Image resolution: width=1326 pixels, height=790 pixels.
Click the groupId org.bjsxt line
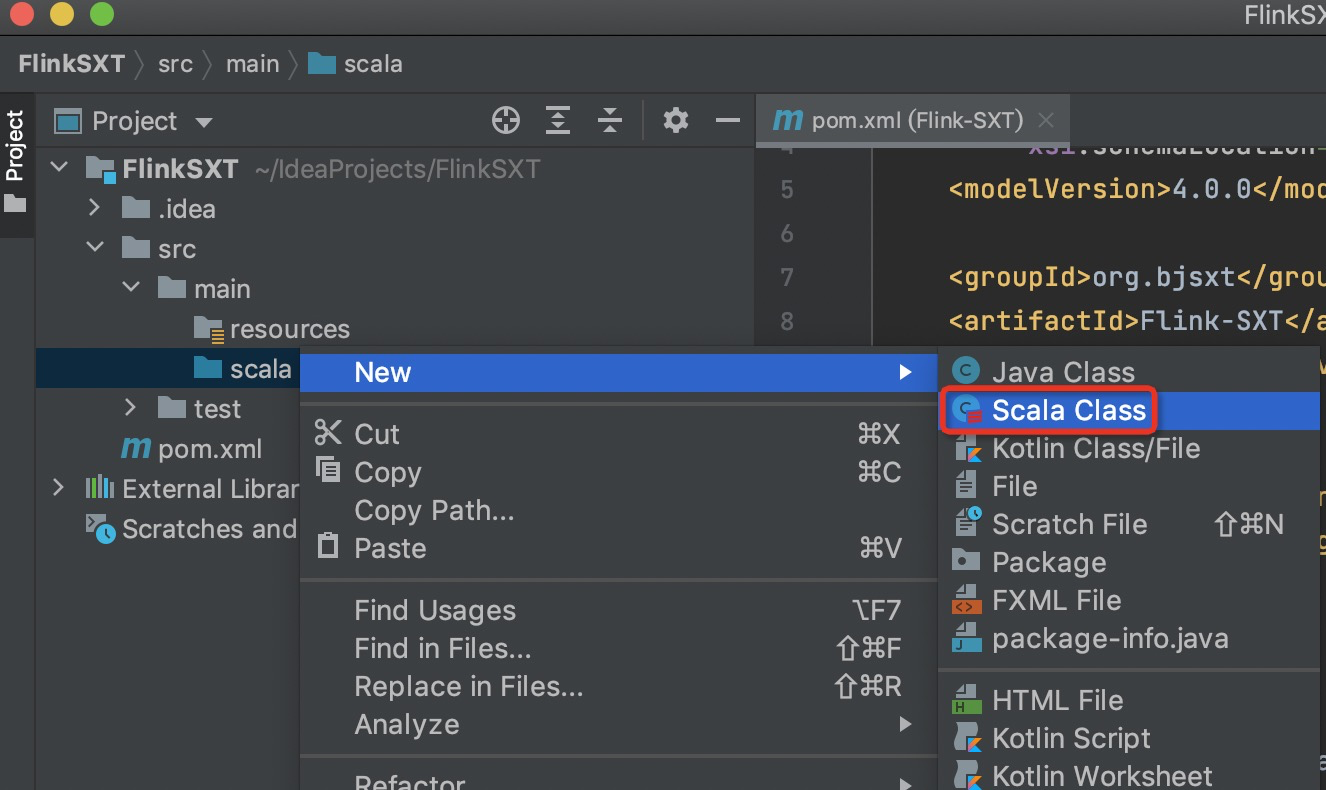pyautogui.click(x=1138, y=277)
